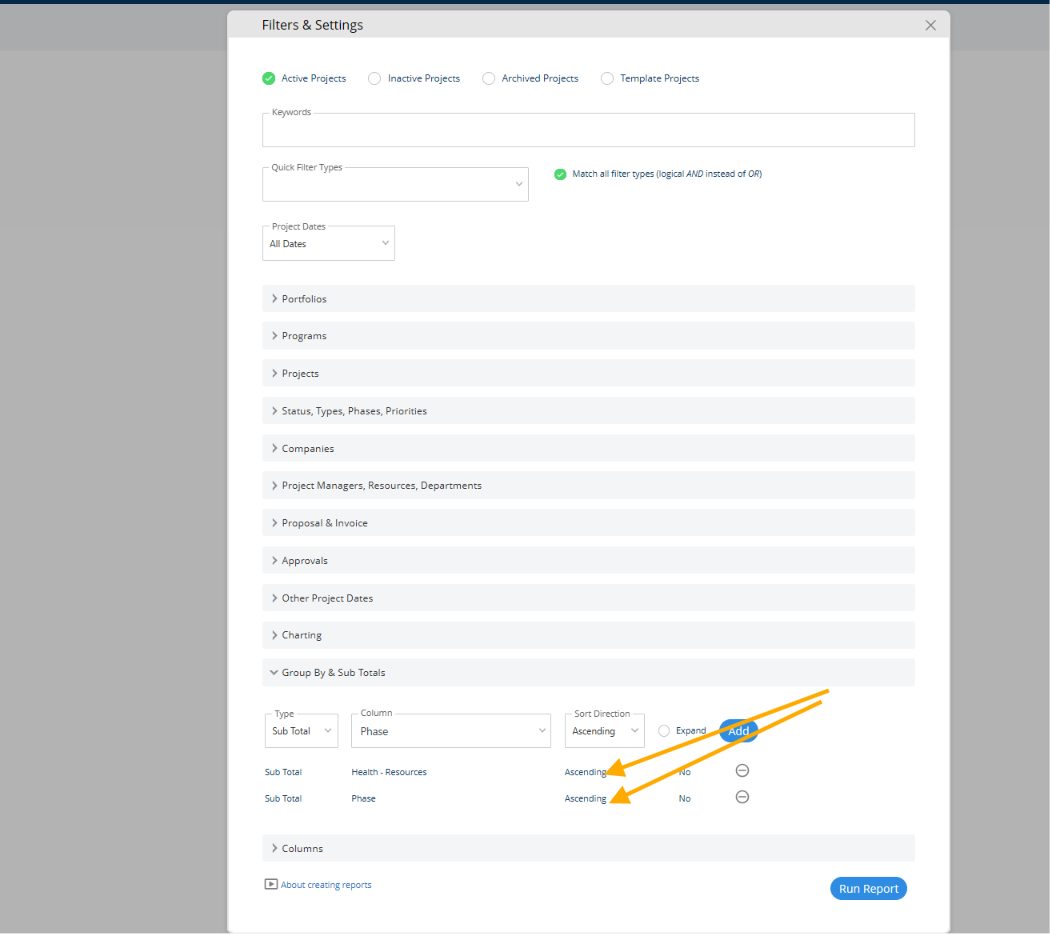Viewport: 1050px width, 934px height.
Task: Expand the Proposal & Invoice section
Action: (x=588, y=523)
